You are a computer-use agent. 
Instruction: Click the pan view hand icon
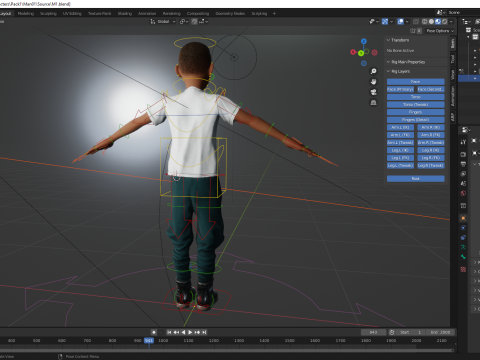(374, 82)
